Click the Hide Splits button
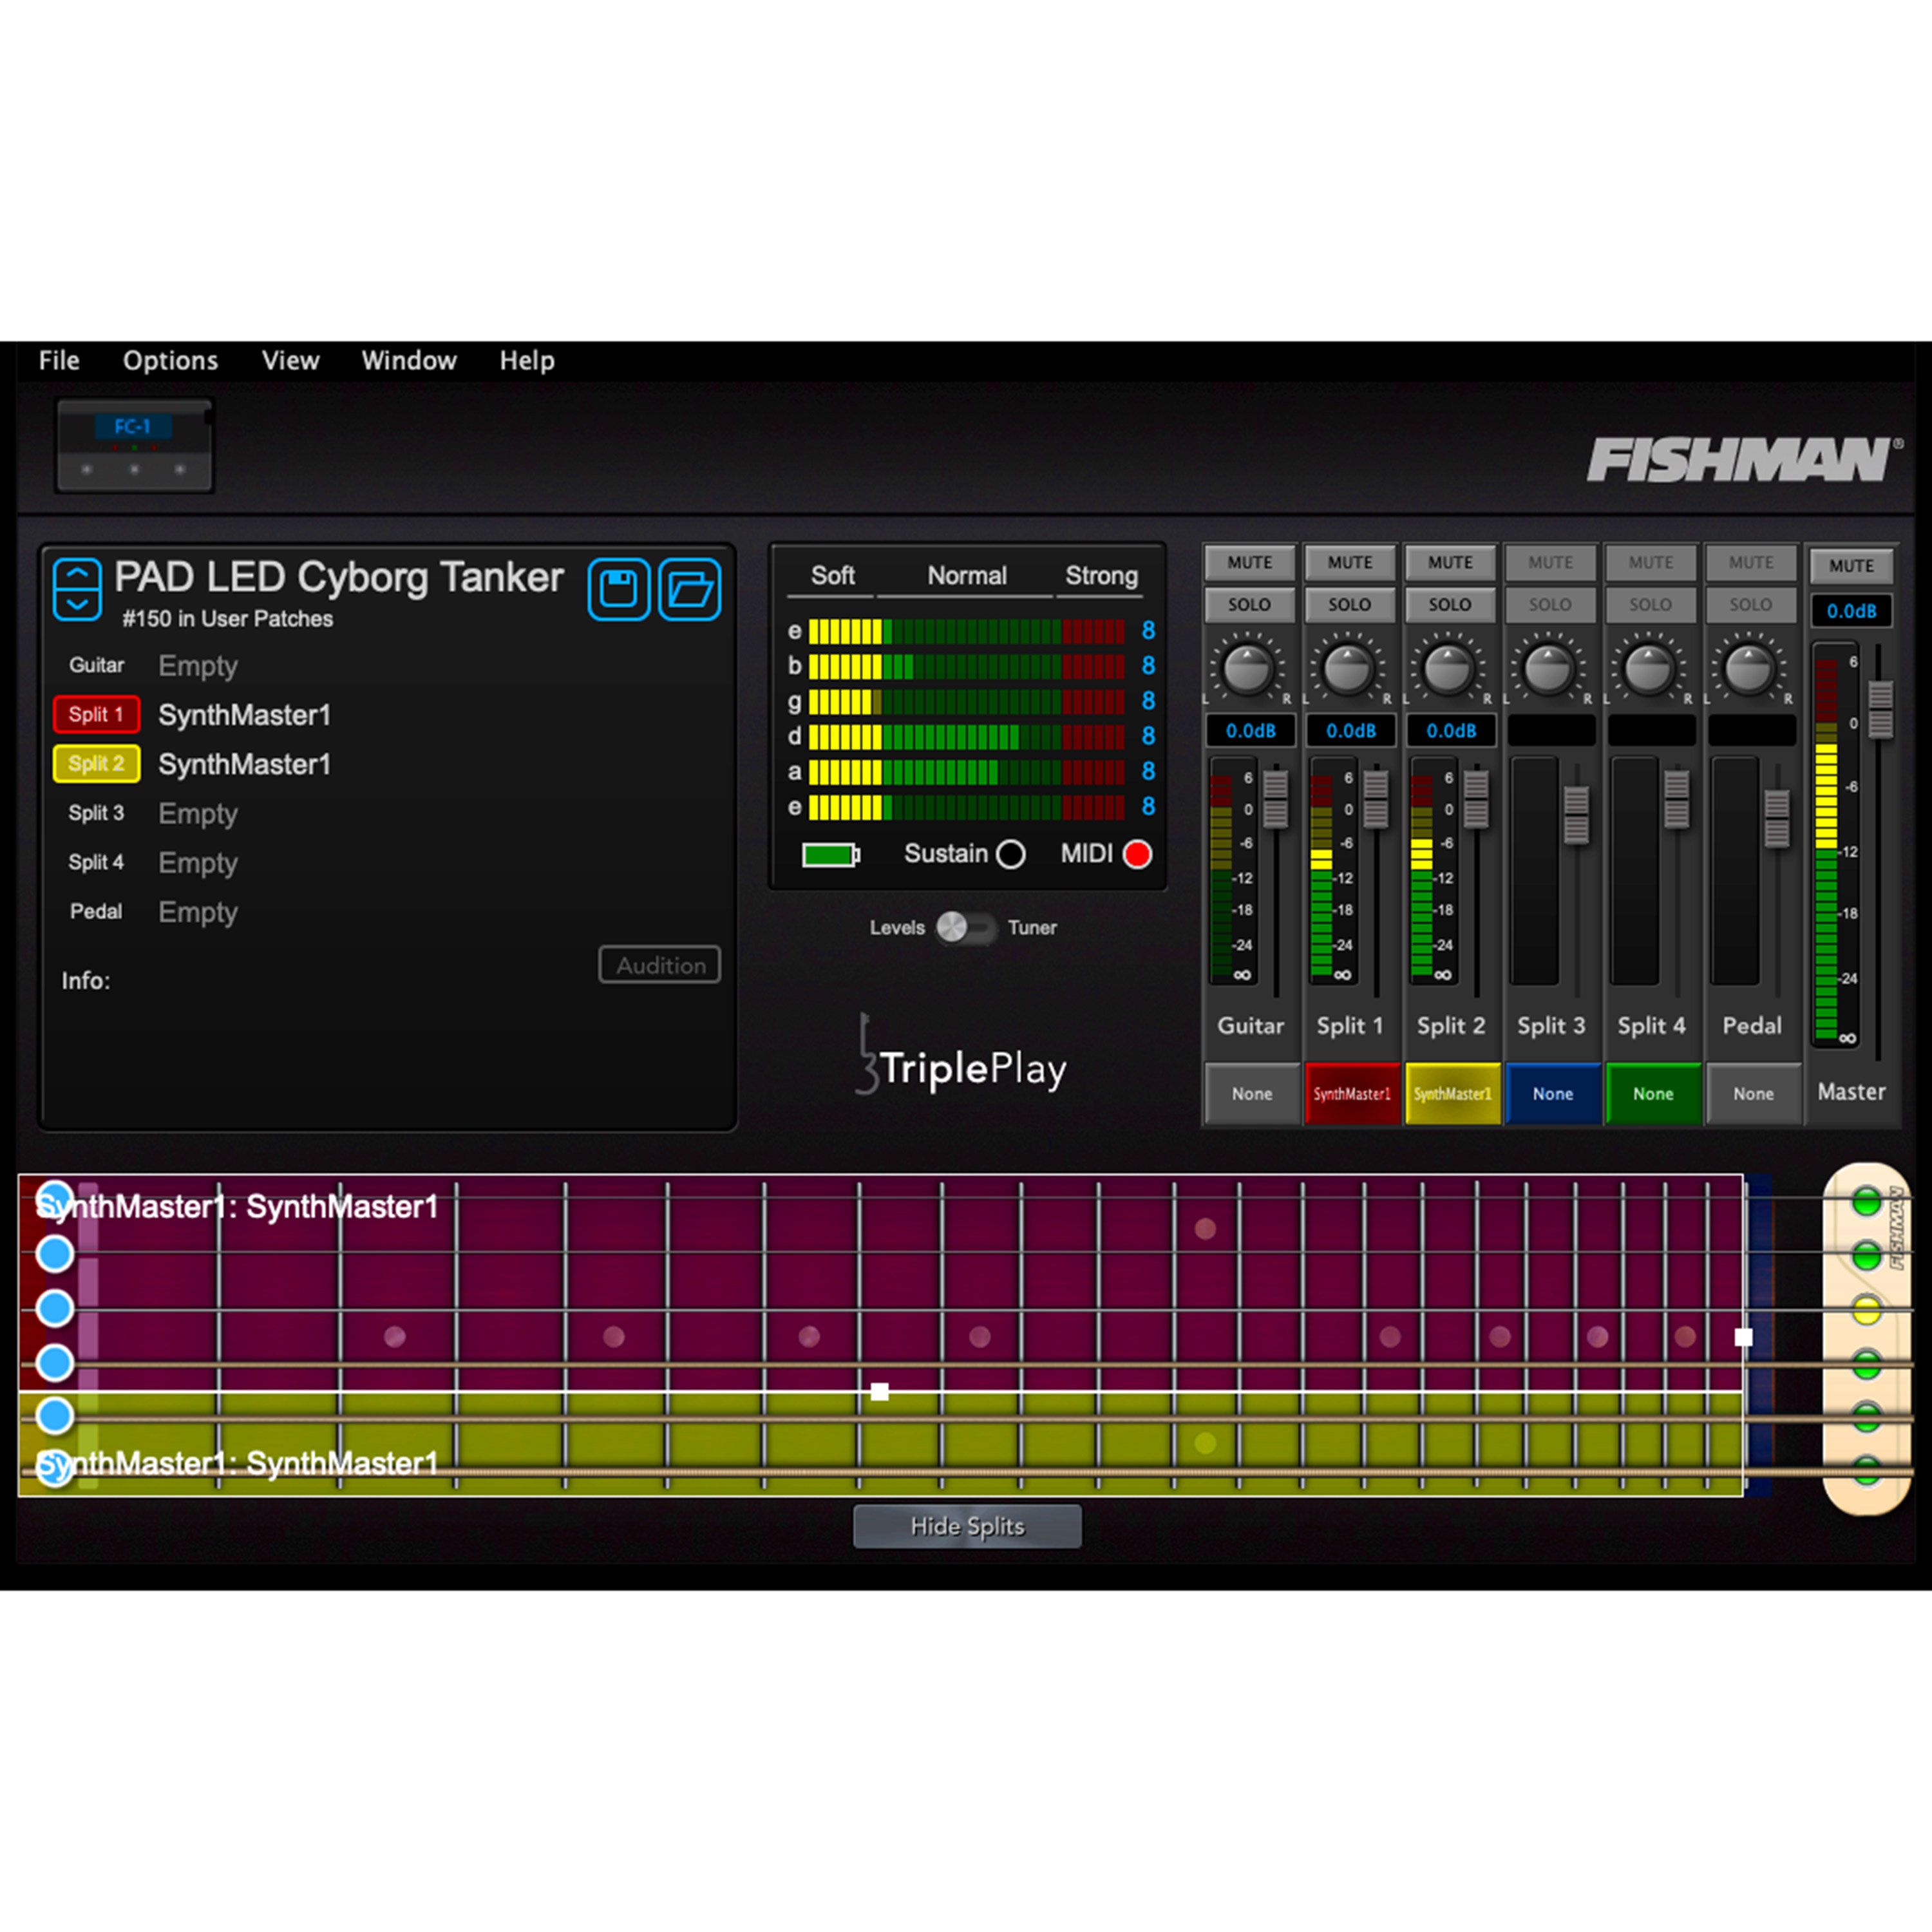This screenshot has width=1932, height=1932. tap(966, 1526)
